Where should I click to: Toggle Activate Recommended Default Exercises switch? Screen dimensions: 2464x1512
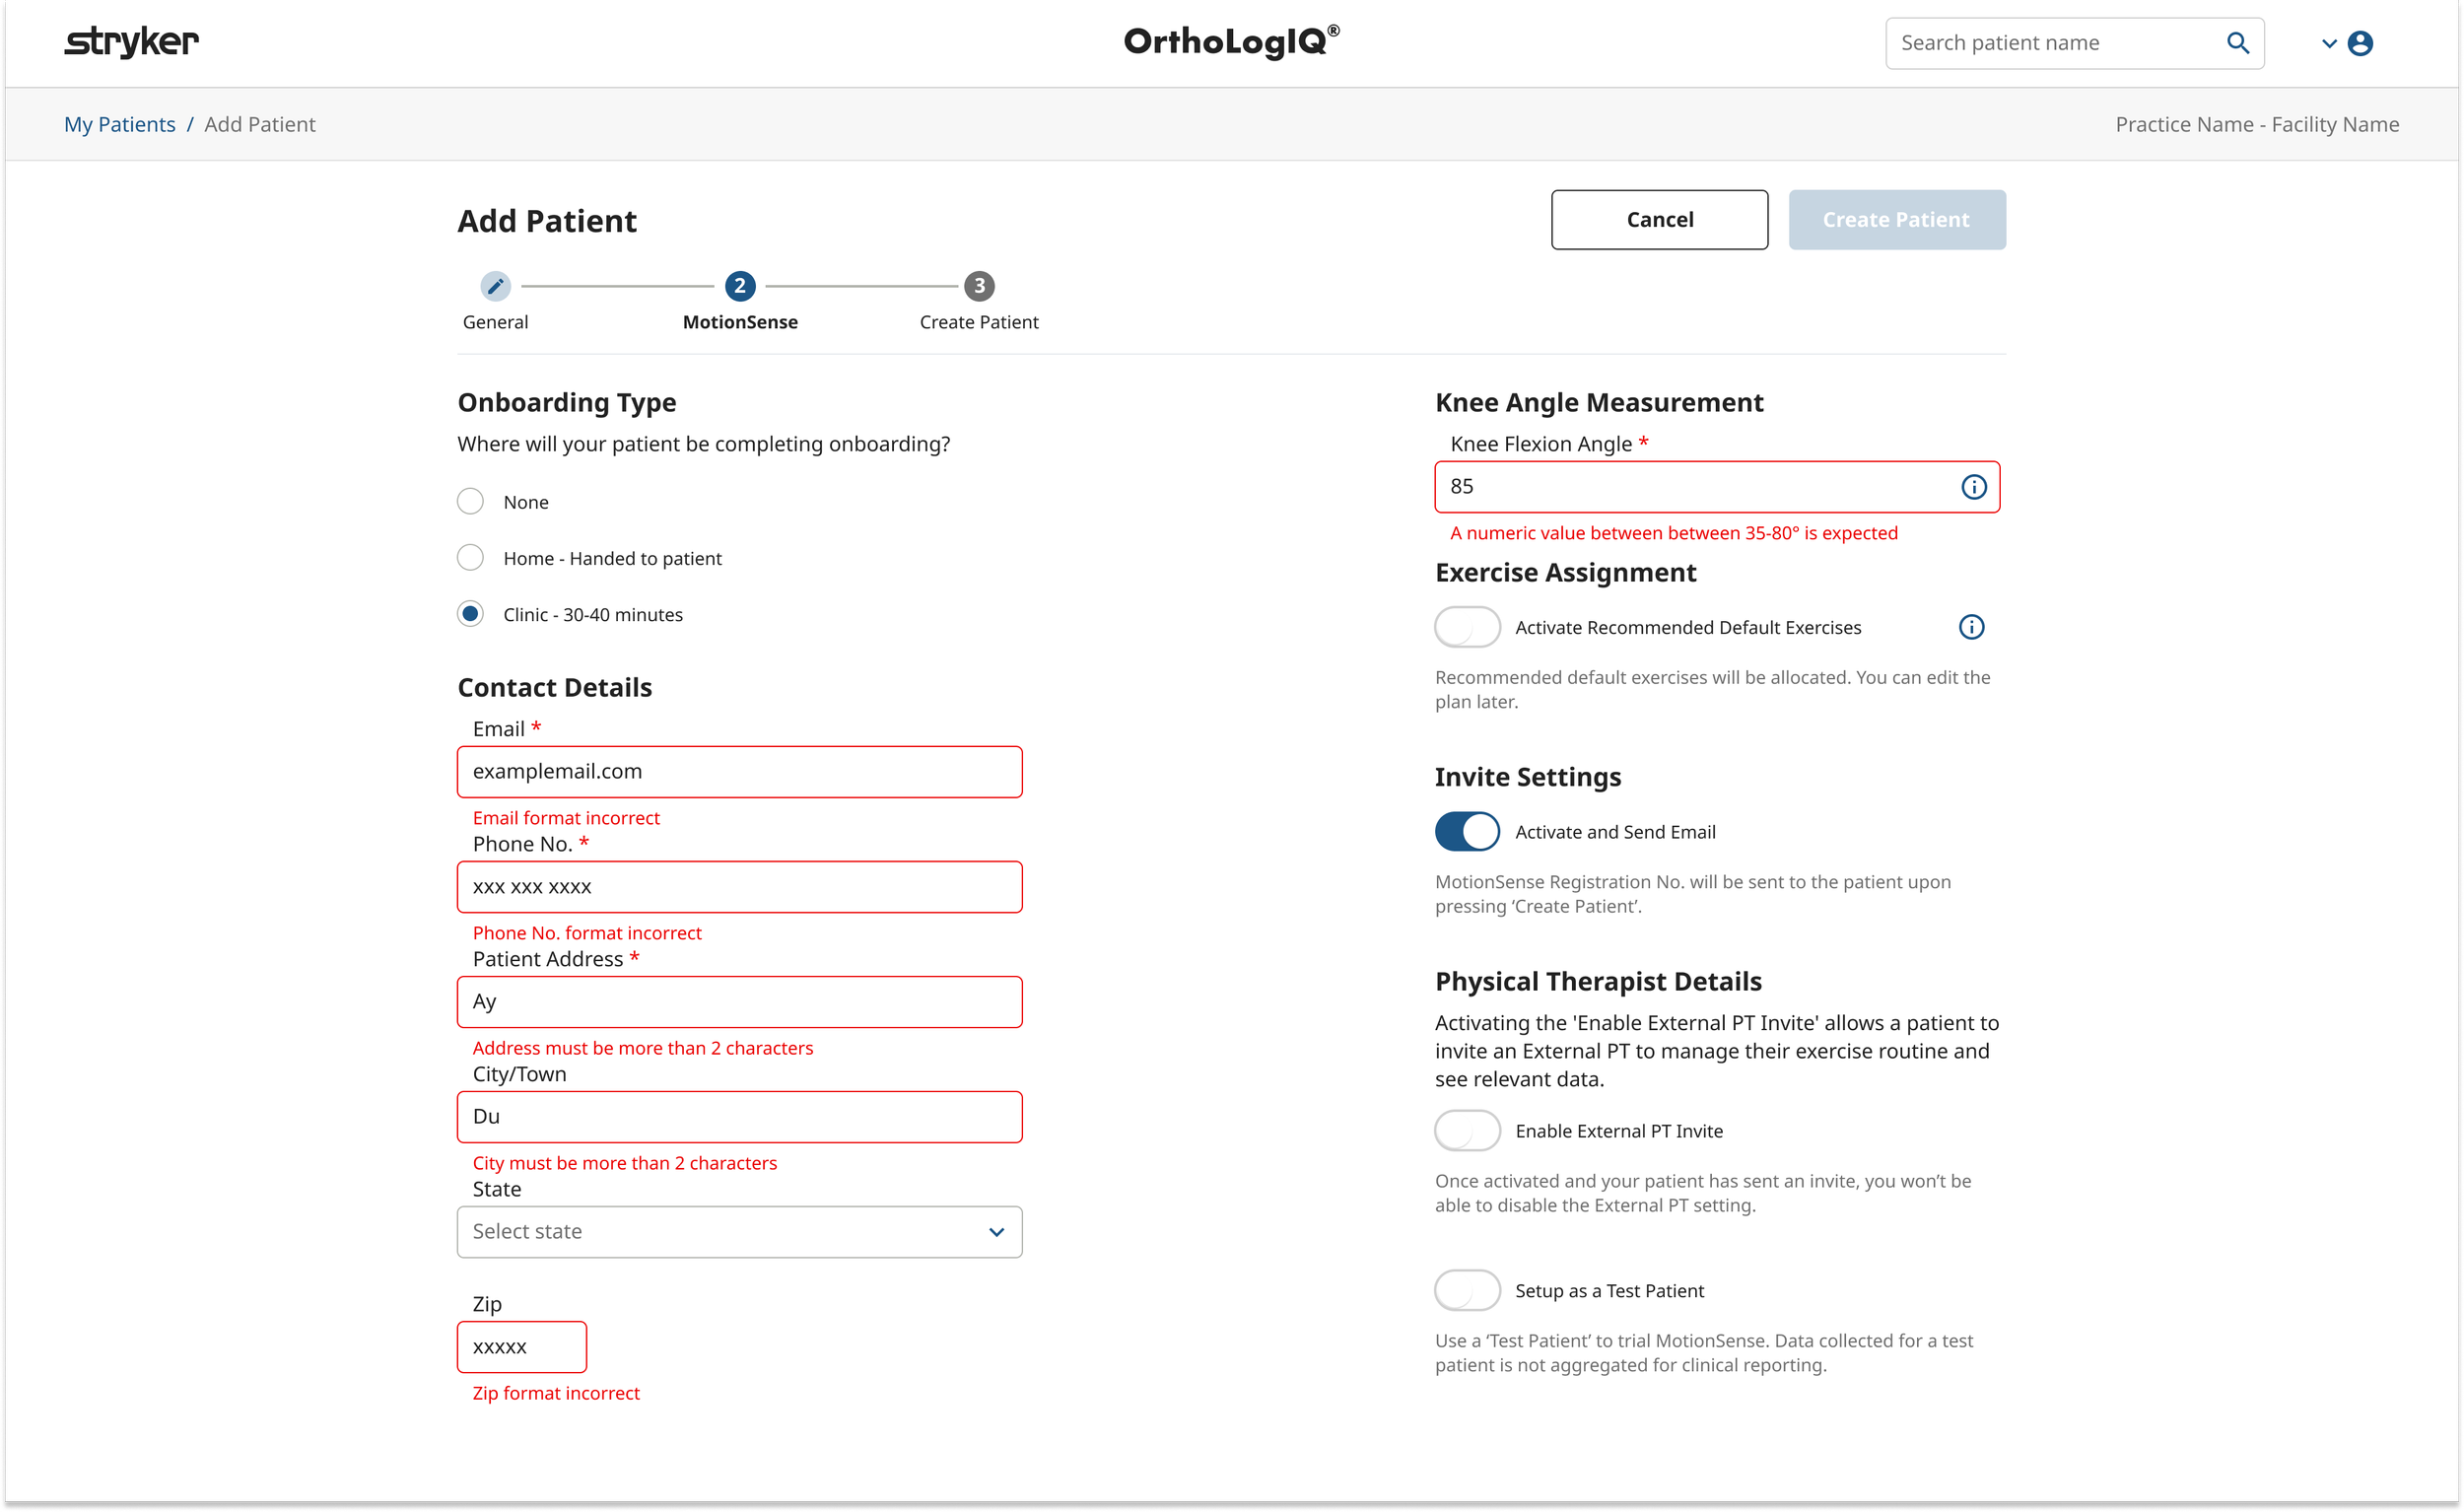click(x=1467, y=627)
